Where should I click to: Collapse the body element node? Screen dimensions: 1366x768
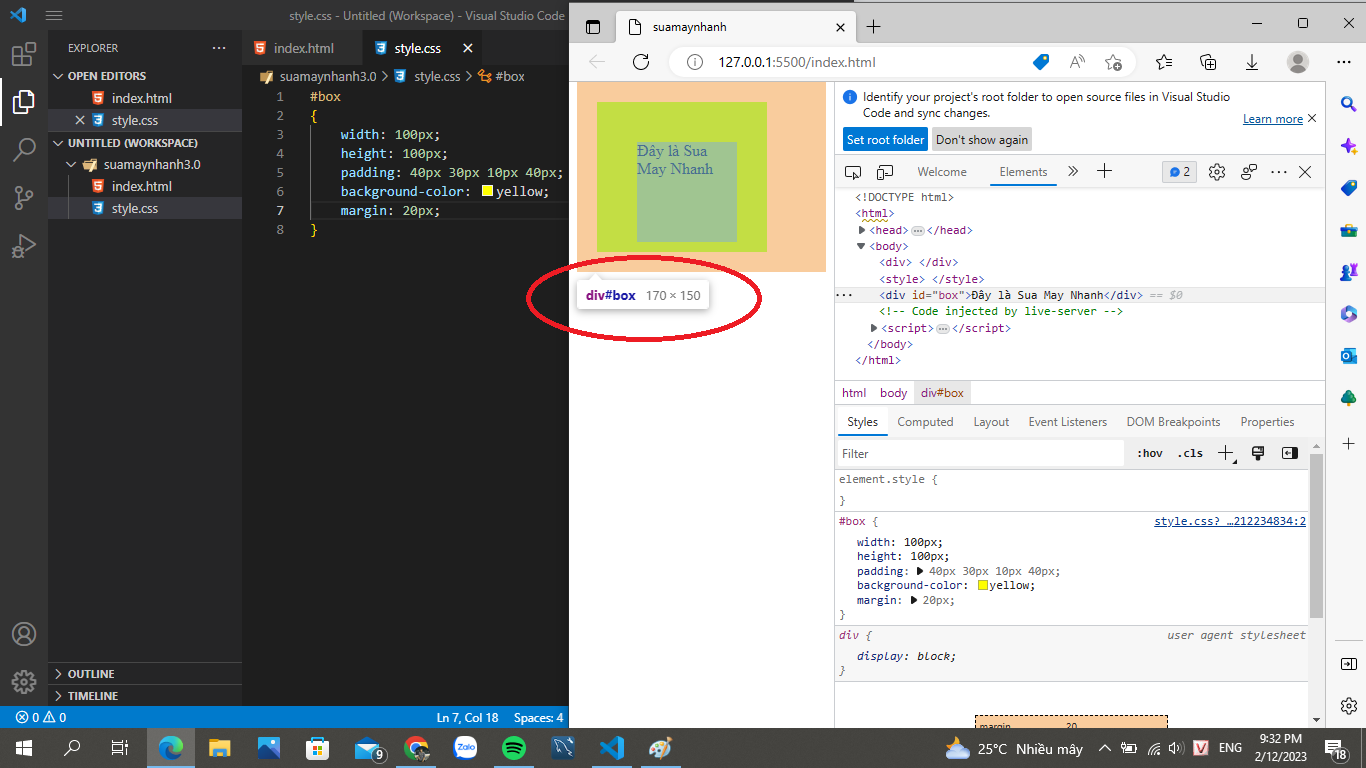pyautogui.click(x=861, y=246)
